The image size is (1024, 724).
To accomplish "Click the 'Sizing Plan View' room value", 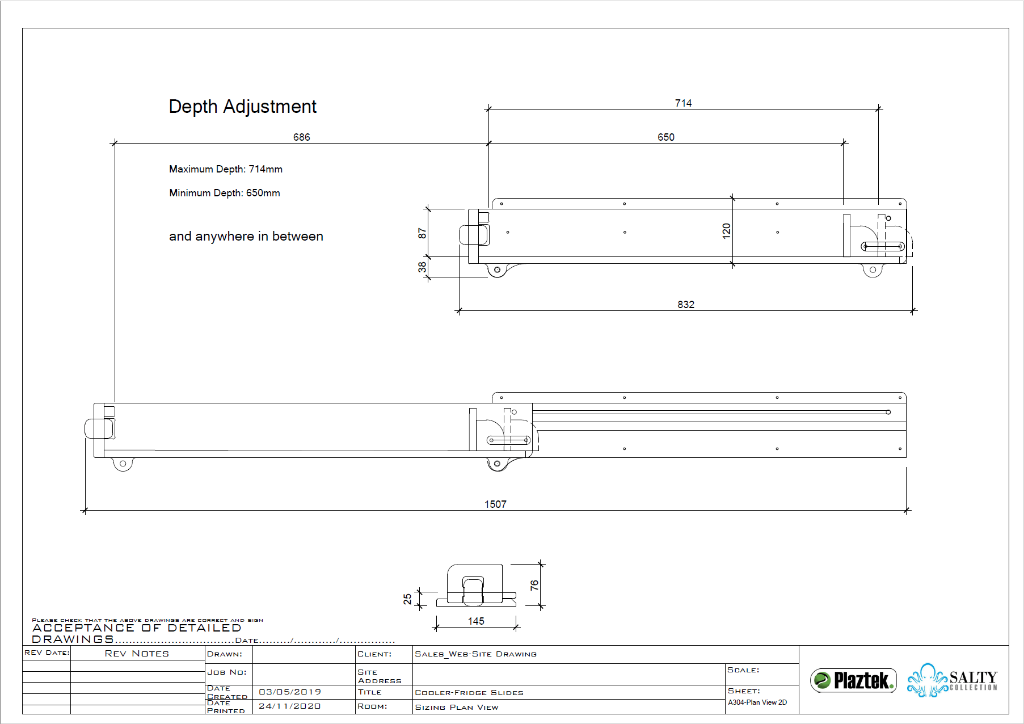I will [x=456, y=707].
